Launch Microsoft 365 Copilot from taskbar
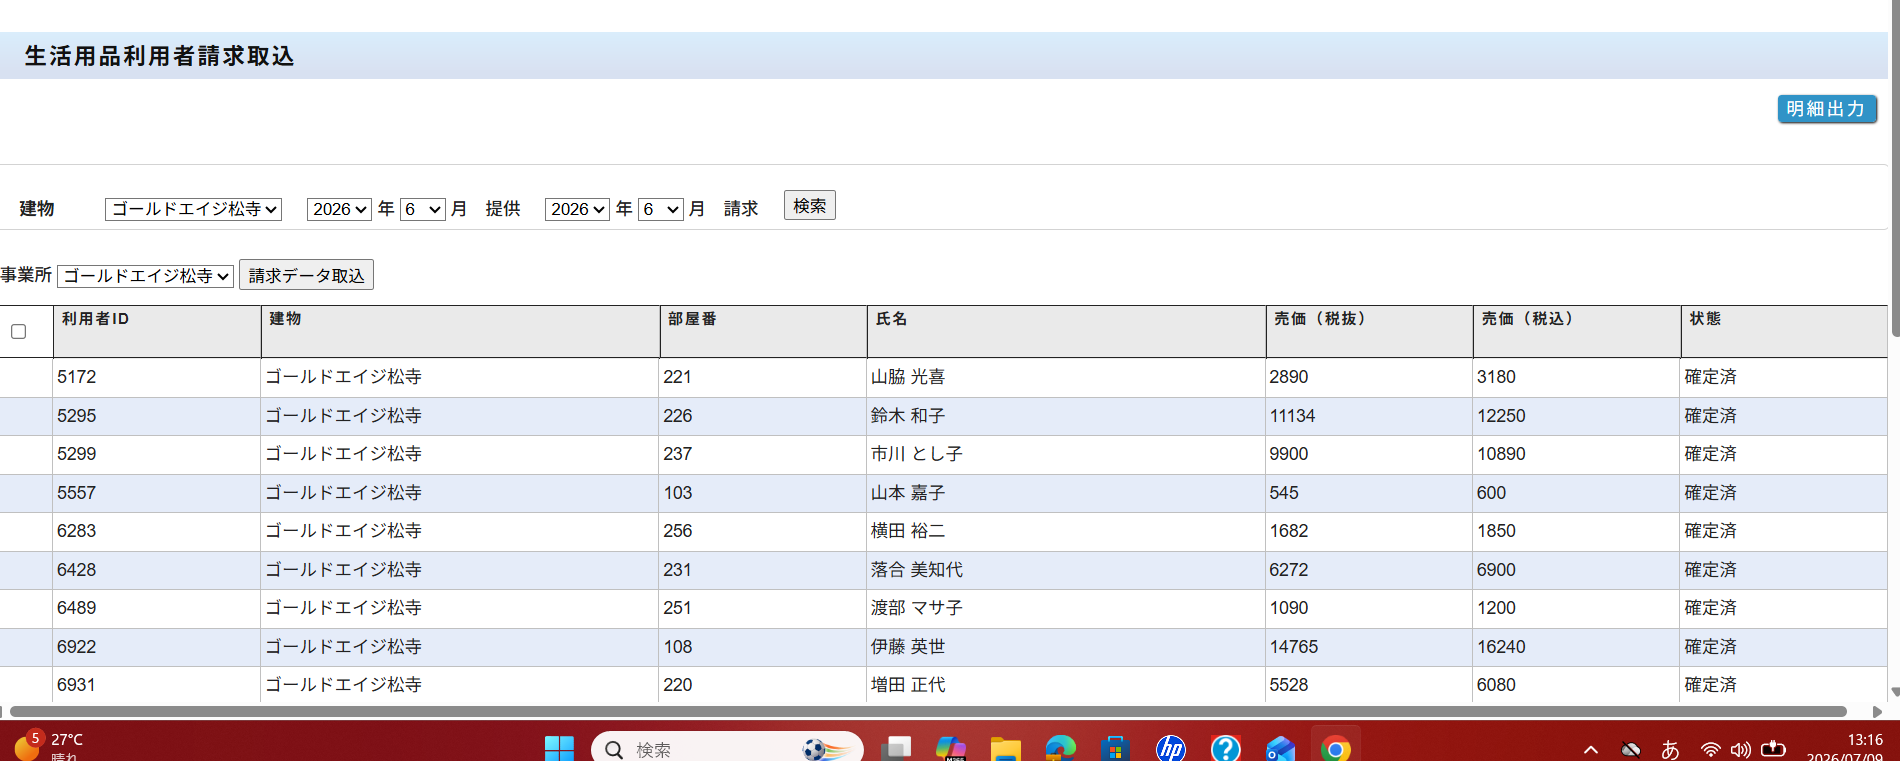This screenshot has height=761, width=1900. 951,748
